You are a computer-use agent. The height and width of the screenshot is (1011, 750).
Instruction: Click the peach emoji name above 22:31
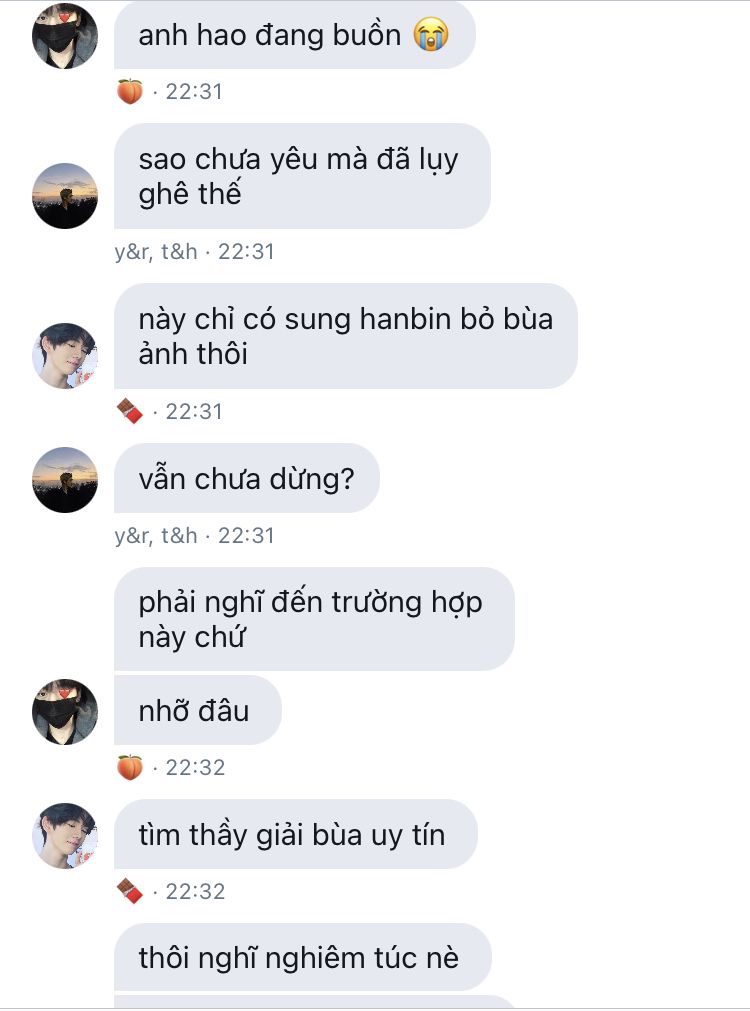click(130, 91)
